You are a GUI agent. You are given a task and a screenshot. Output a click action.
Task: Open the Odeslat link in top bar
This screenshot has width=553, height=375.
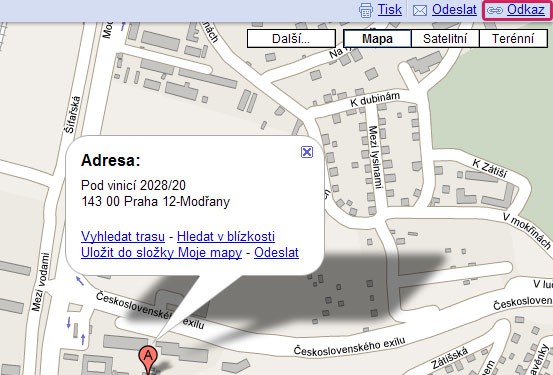[x=454, y=10]
